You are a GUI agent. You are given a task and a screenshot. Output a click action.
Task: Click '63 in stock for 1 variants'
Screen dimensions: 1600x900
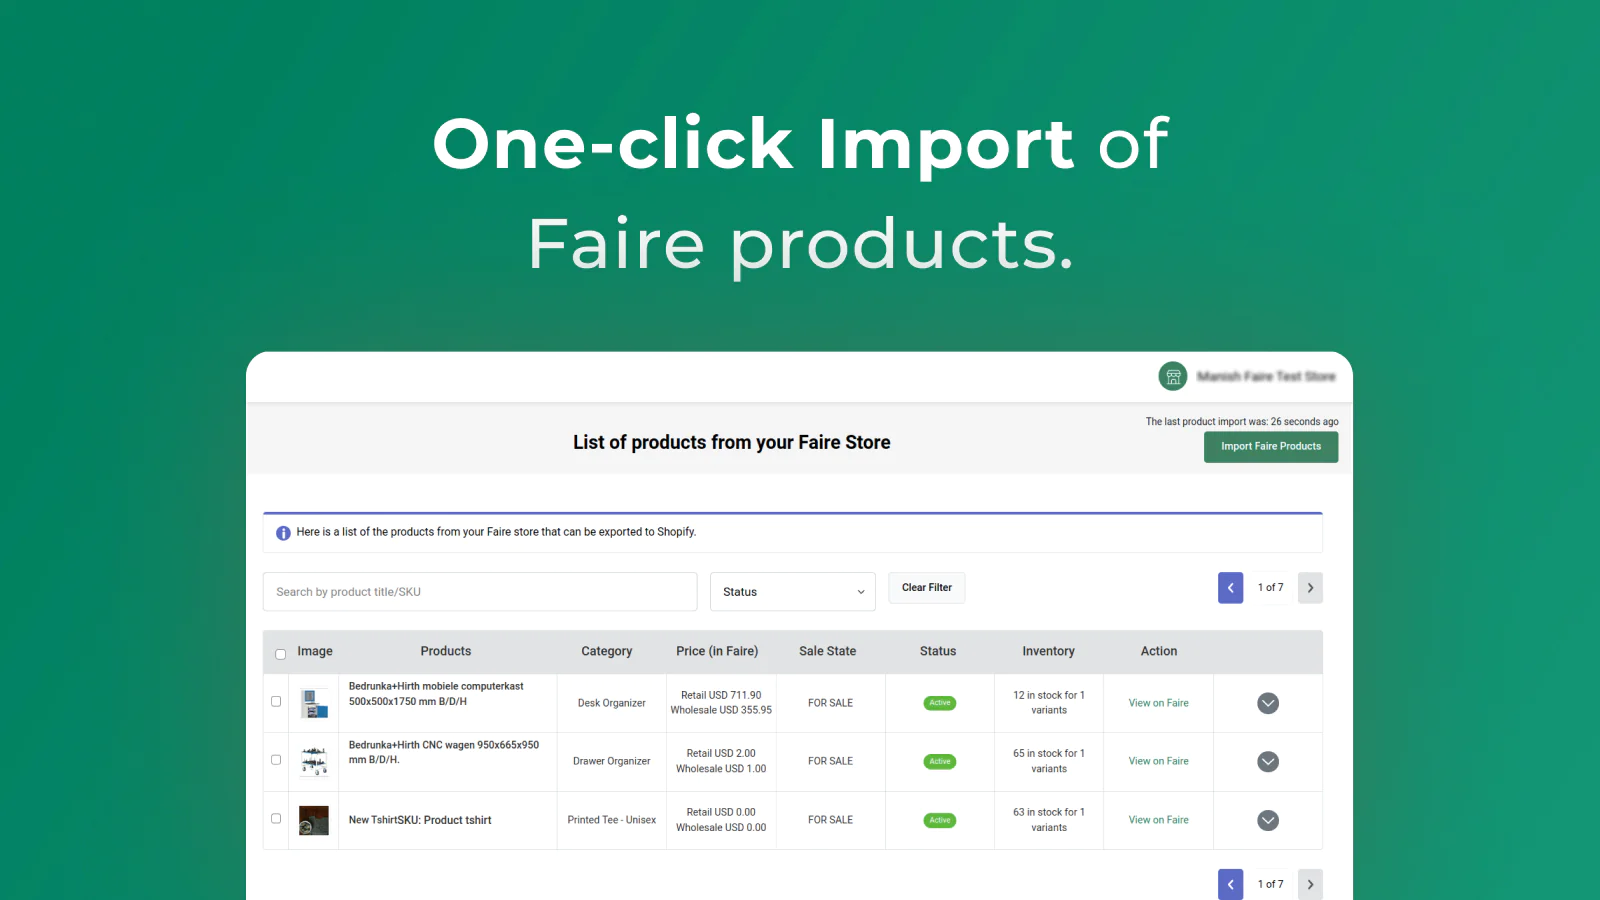pos(1049,820)
